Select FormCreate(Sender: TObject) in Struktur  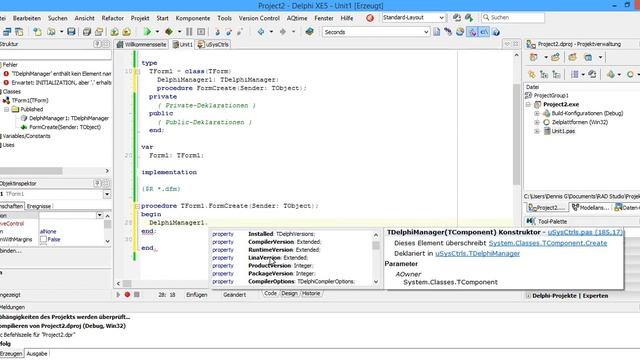point(65,127)
